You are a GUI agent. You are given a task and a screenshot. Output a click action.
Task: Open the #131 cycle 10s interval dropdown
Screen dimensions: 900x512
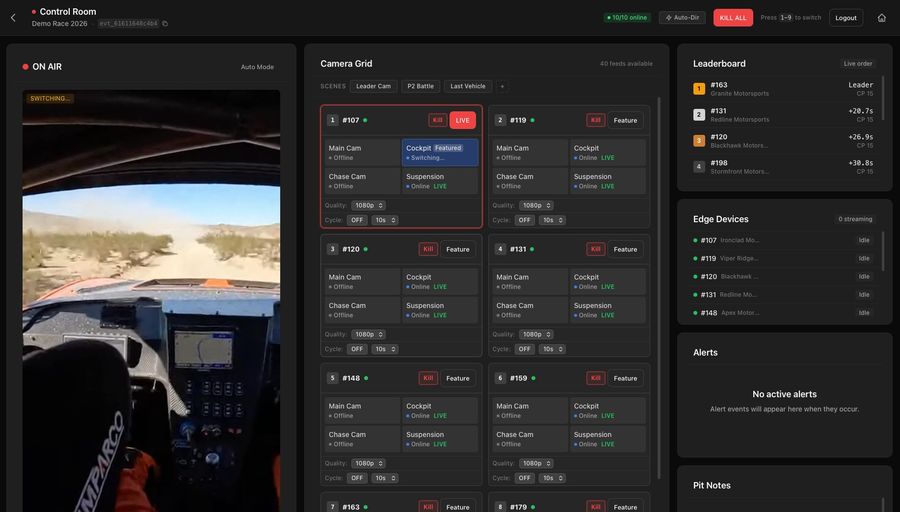[x=552, y=349]
